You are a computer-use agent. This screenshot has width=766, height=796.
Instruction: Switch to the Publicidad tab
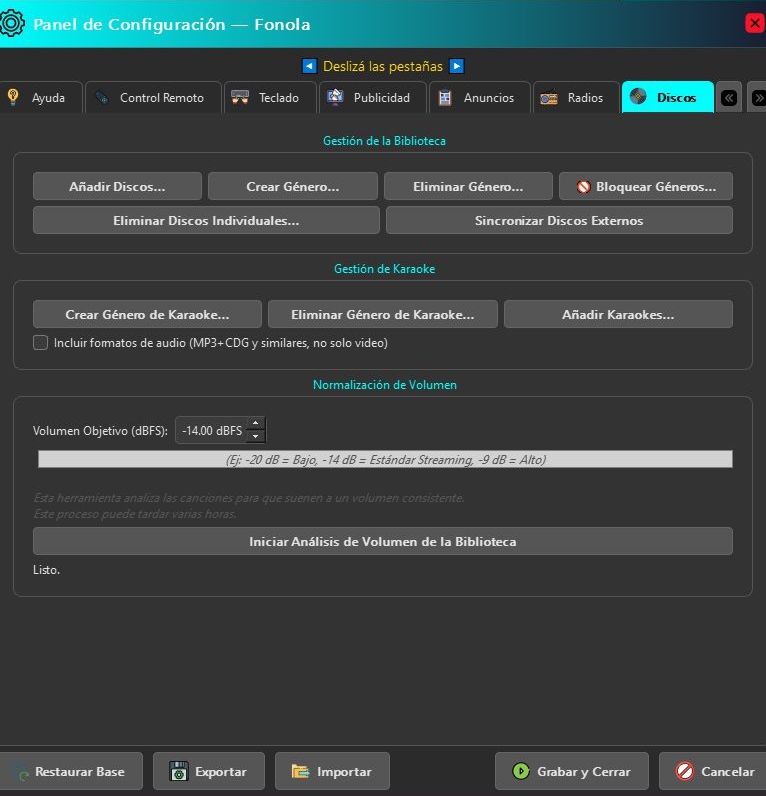(373, 97)
